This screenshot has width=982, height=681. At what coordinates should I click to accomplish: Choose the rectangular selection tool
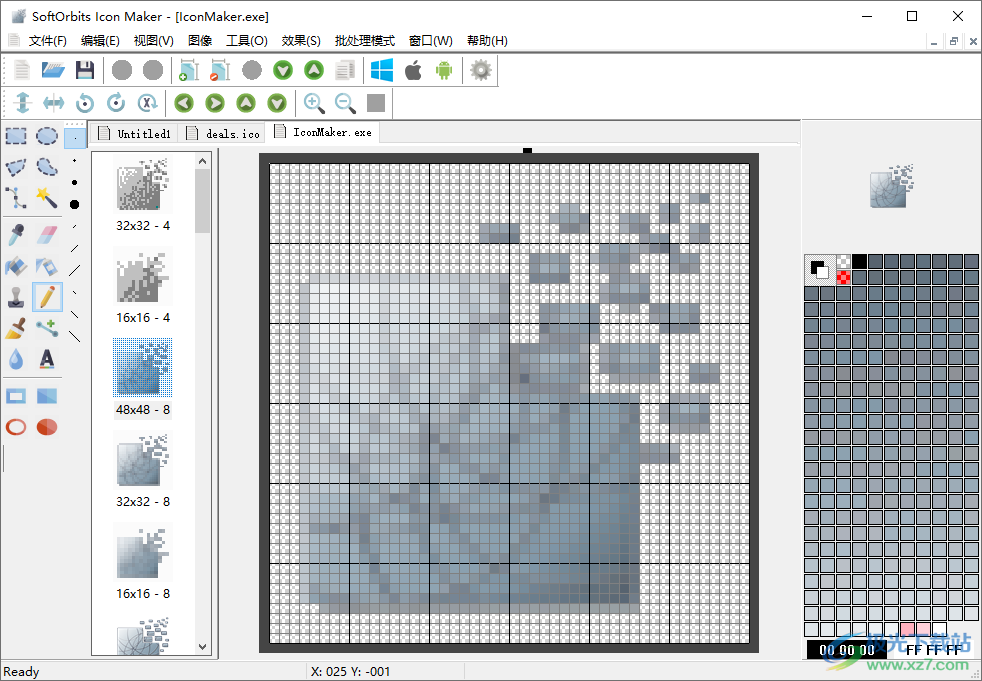click(14, 136)
